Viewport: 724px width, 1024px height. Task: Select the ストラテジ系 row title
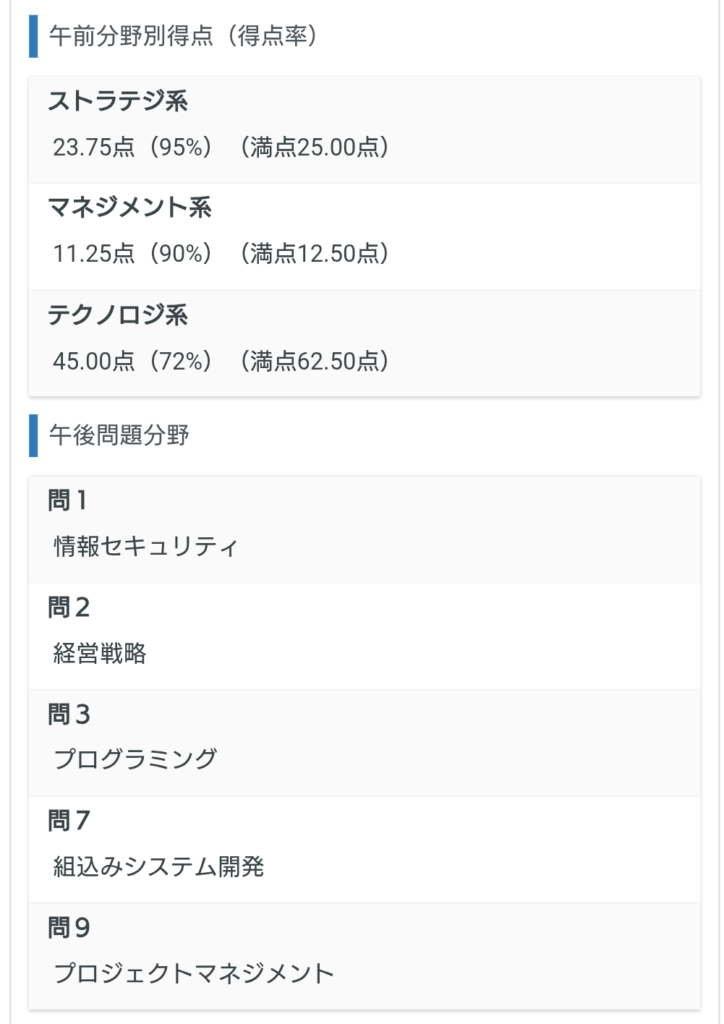tap(117, 101)
